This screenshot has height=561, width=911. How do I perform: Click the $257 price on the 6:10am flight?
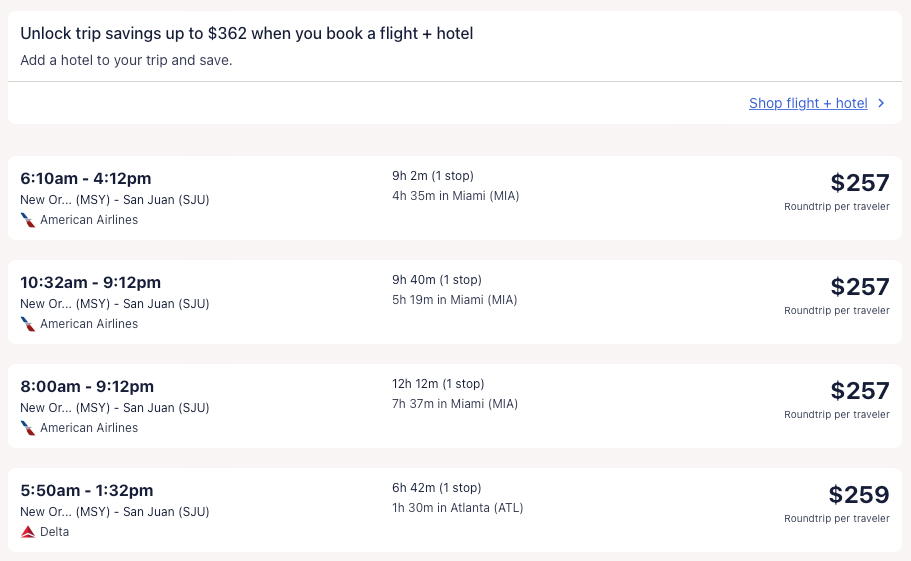click(859, 183)
